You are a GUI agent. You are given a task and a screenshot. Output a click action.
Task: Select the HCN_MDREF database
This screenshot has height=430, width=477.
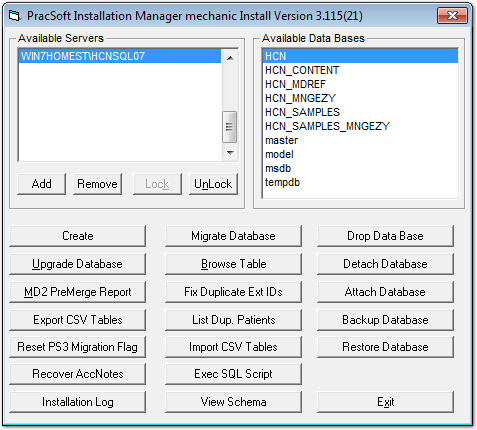360,84
